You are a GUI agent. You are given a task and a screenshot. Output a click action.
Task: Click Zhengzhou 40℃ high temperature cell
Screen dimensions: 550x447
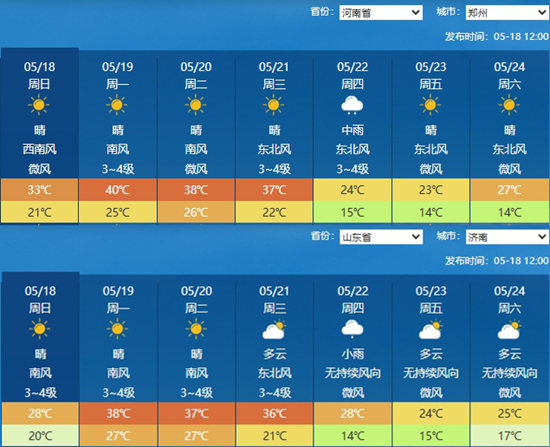pos(118,190)
